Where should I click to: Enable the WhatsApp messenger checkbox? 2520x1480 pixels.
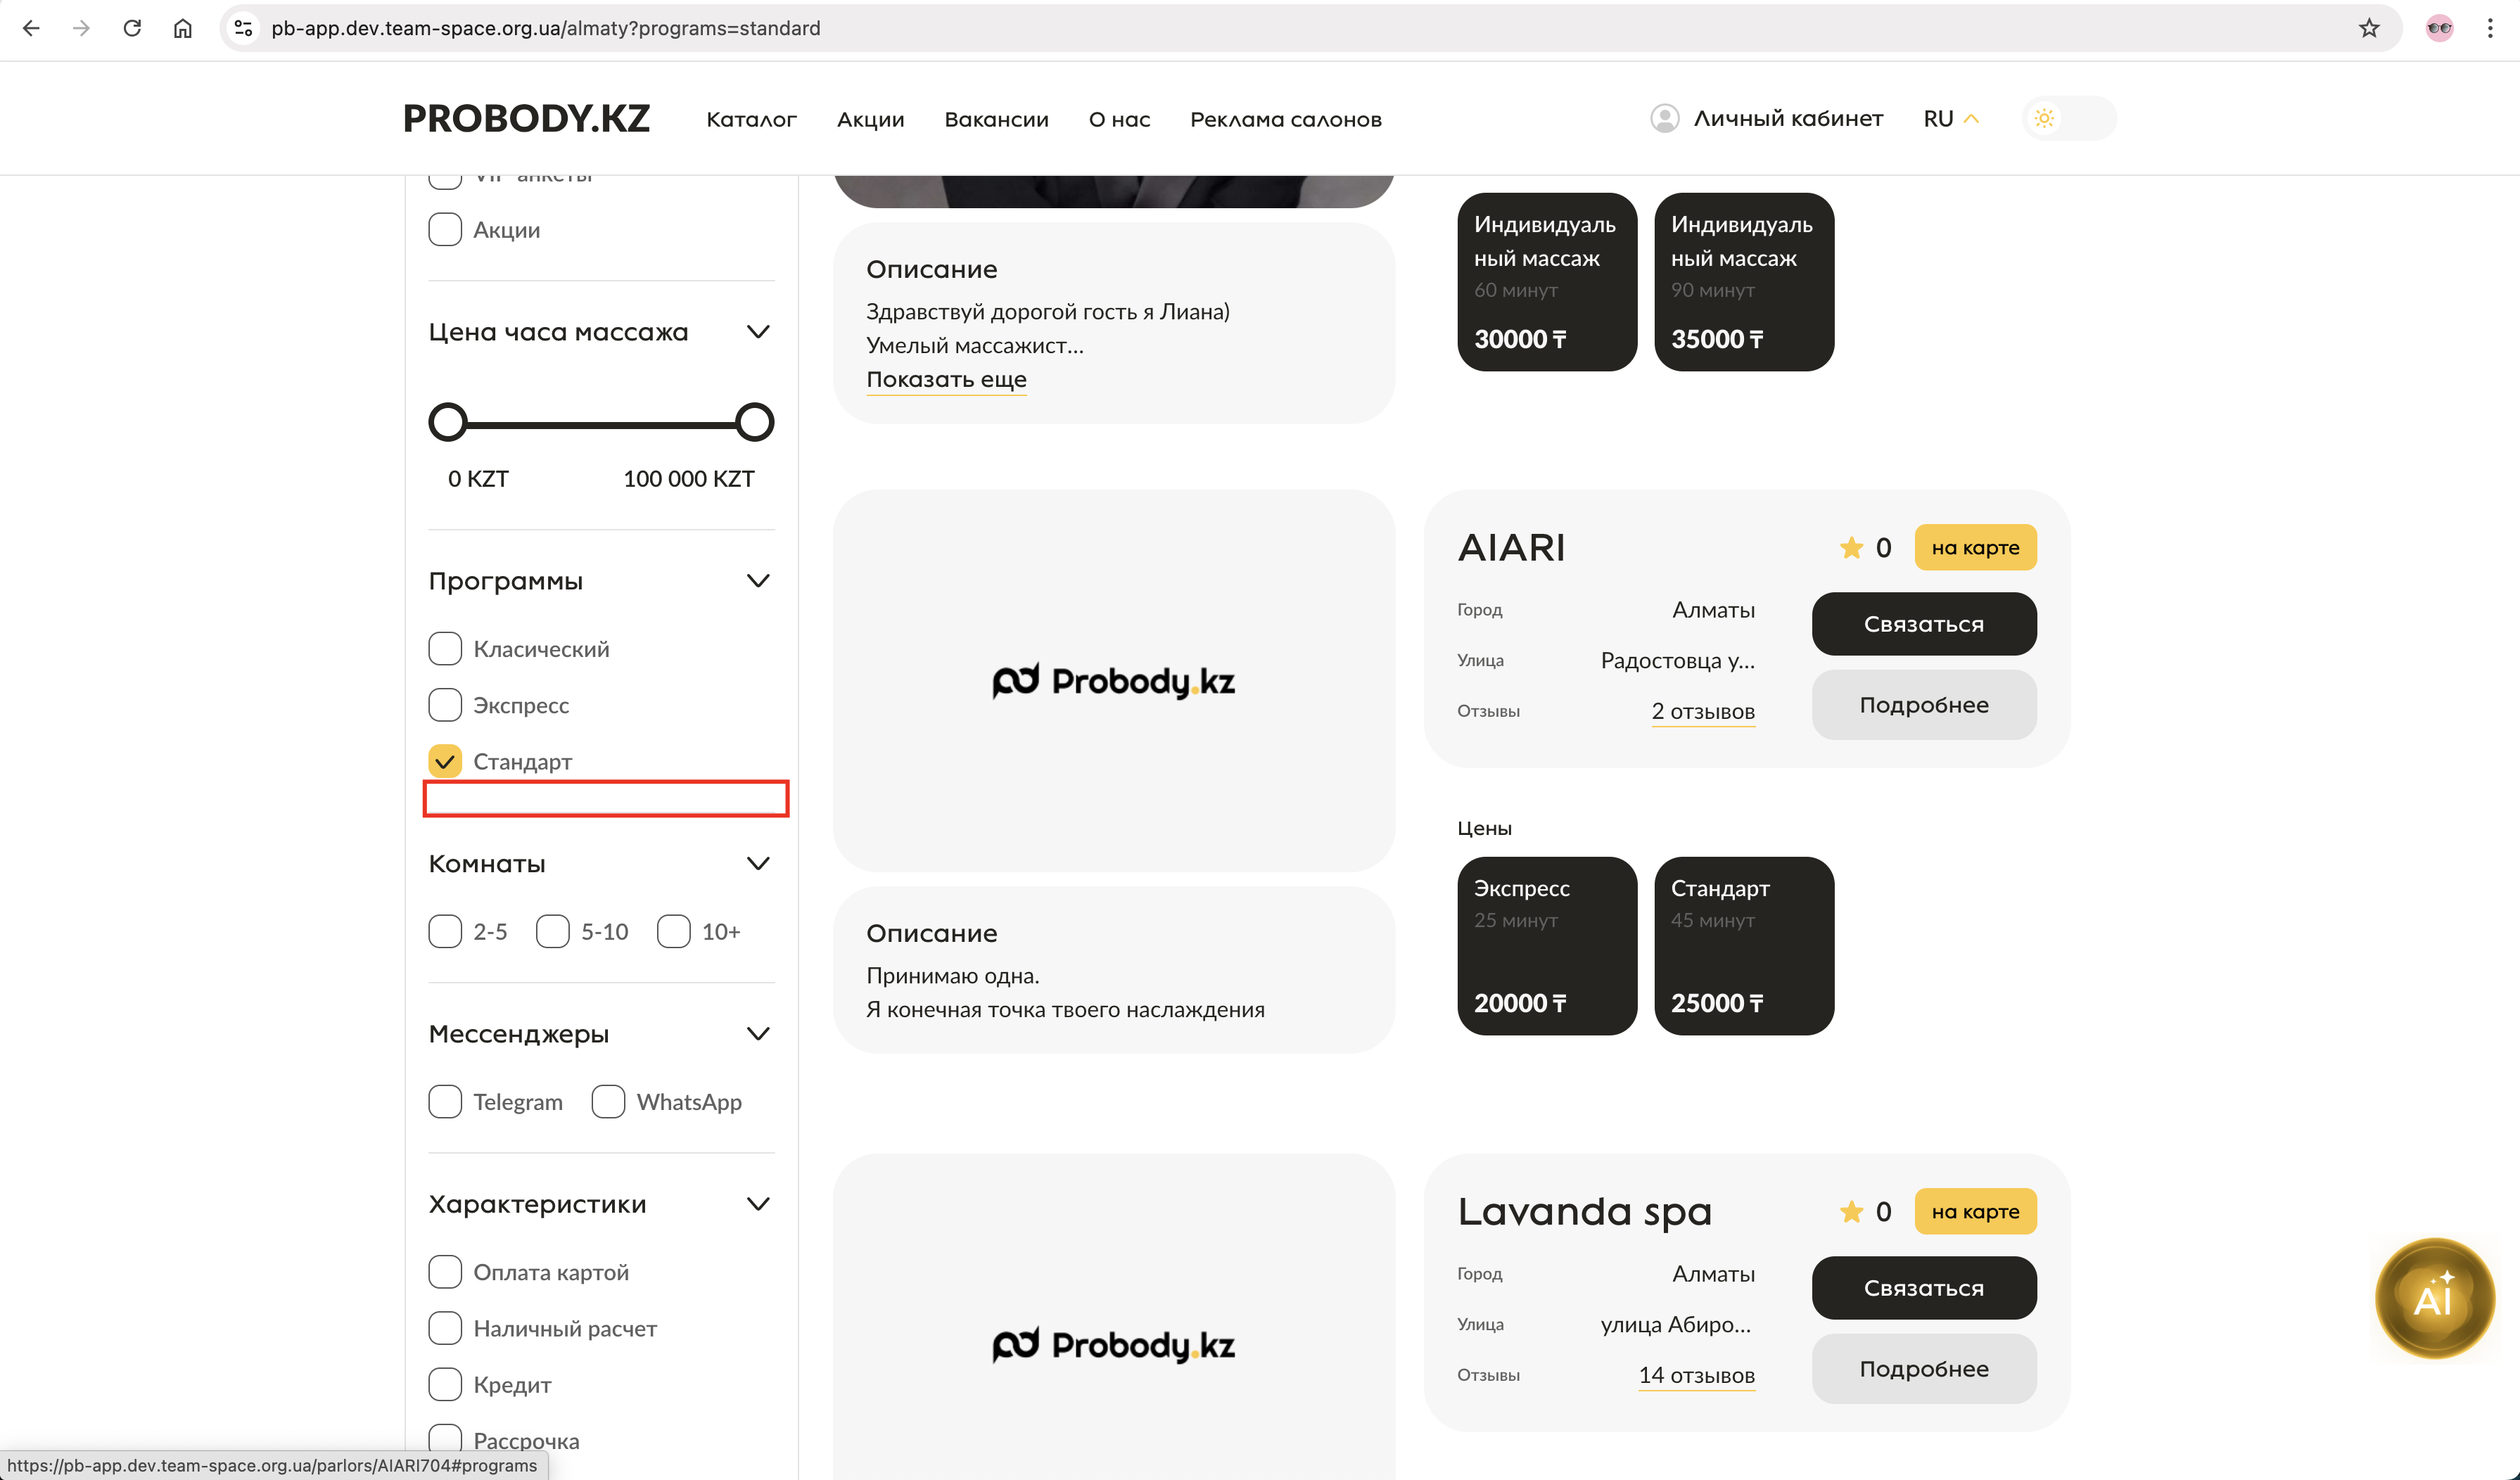coord(608,1101)
